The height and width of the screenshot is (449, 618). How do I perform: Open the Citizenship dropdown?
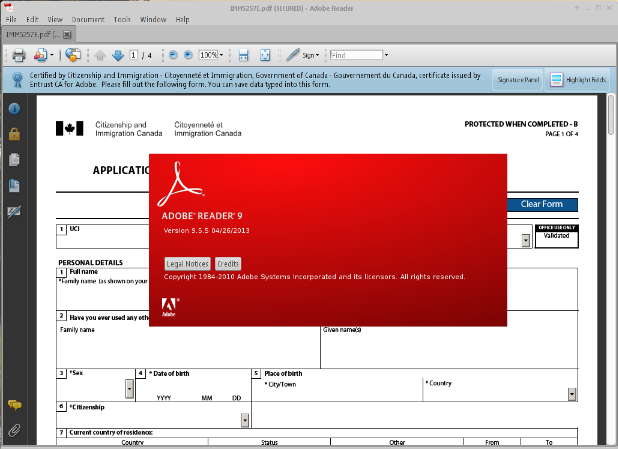[x=245, y=420]
